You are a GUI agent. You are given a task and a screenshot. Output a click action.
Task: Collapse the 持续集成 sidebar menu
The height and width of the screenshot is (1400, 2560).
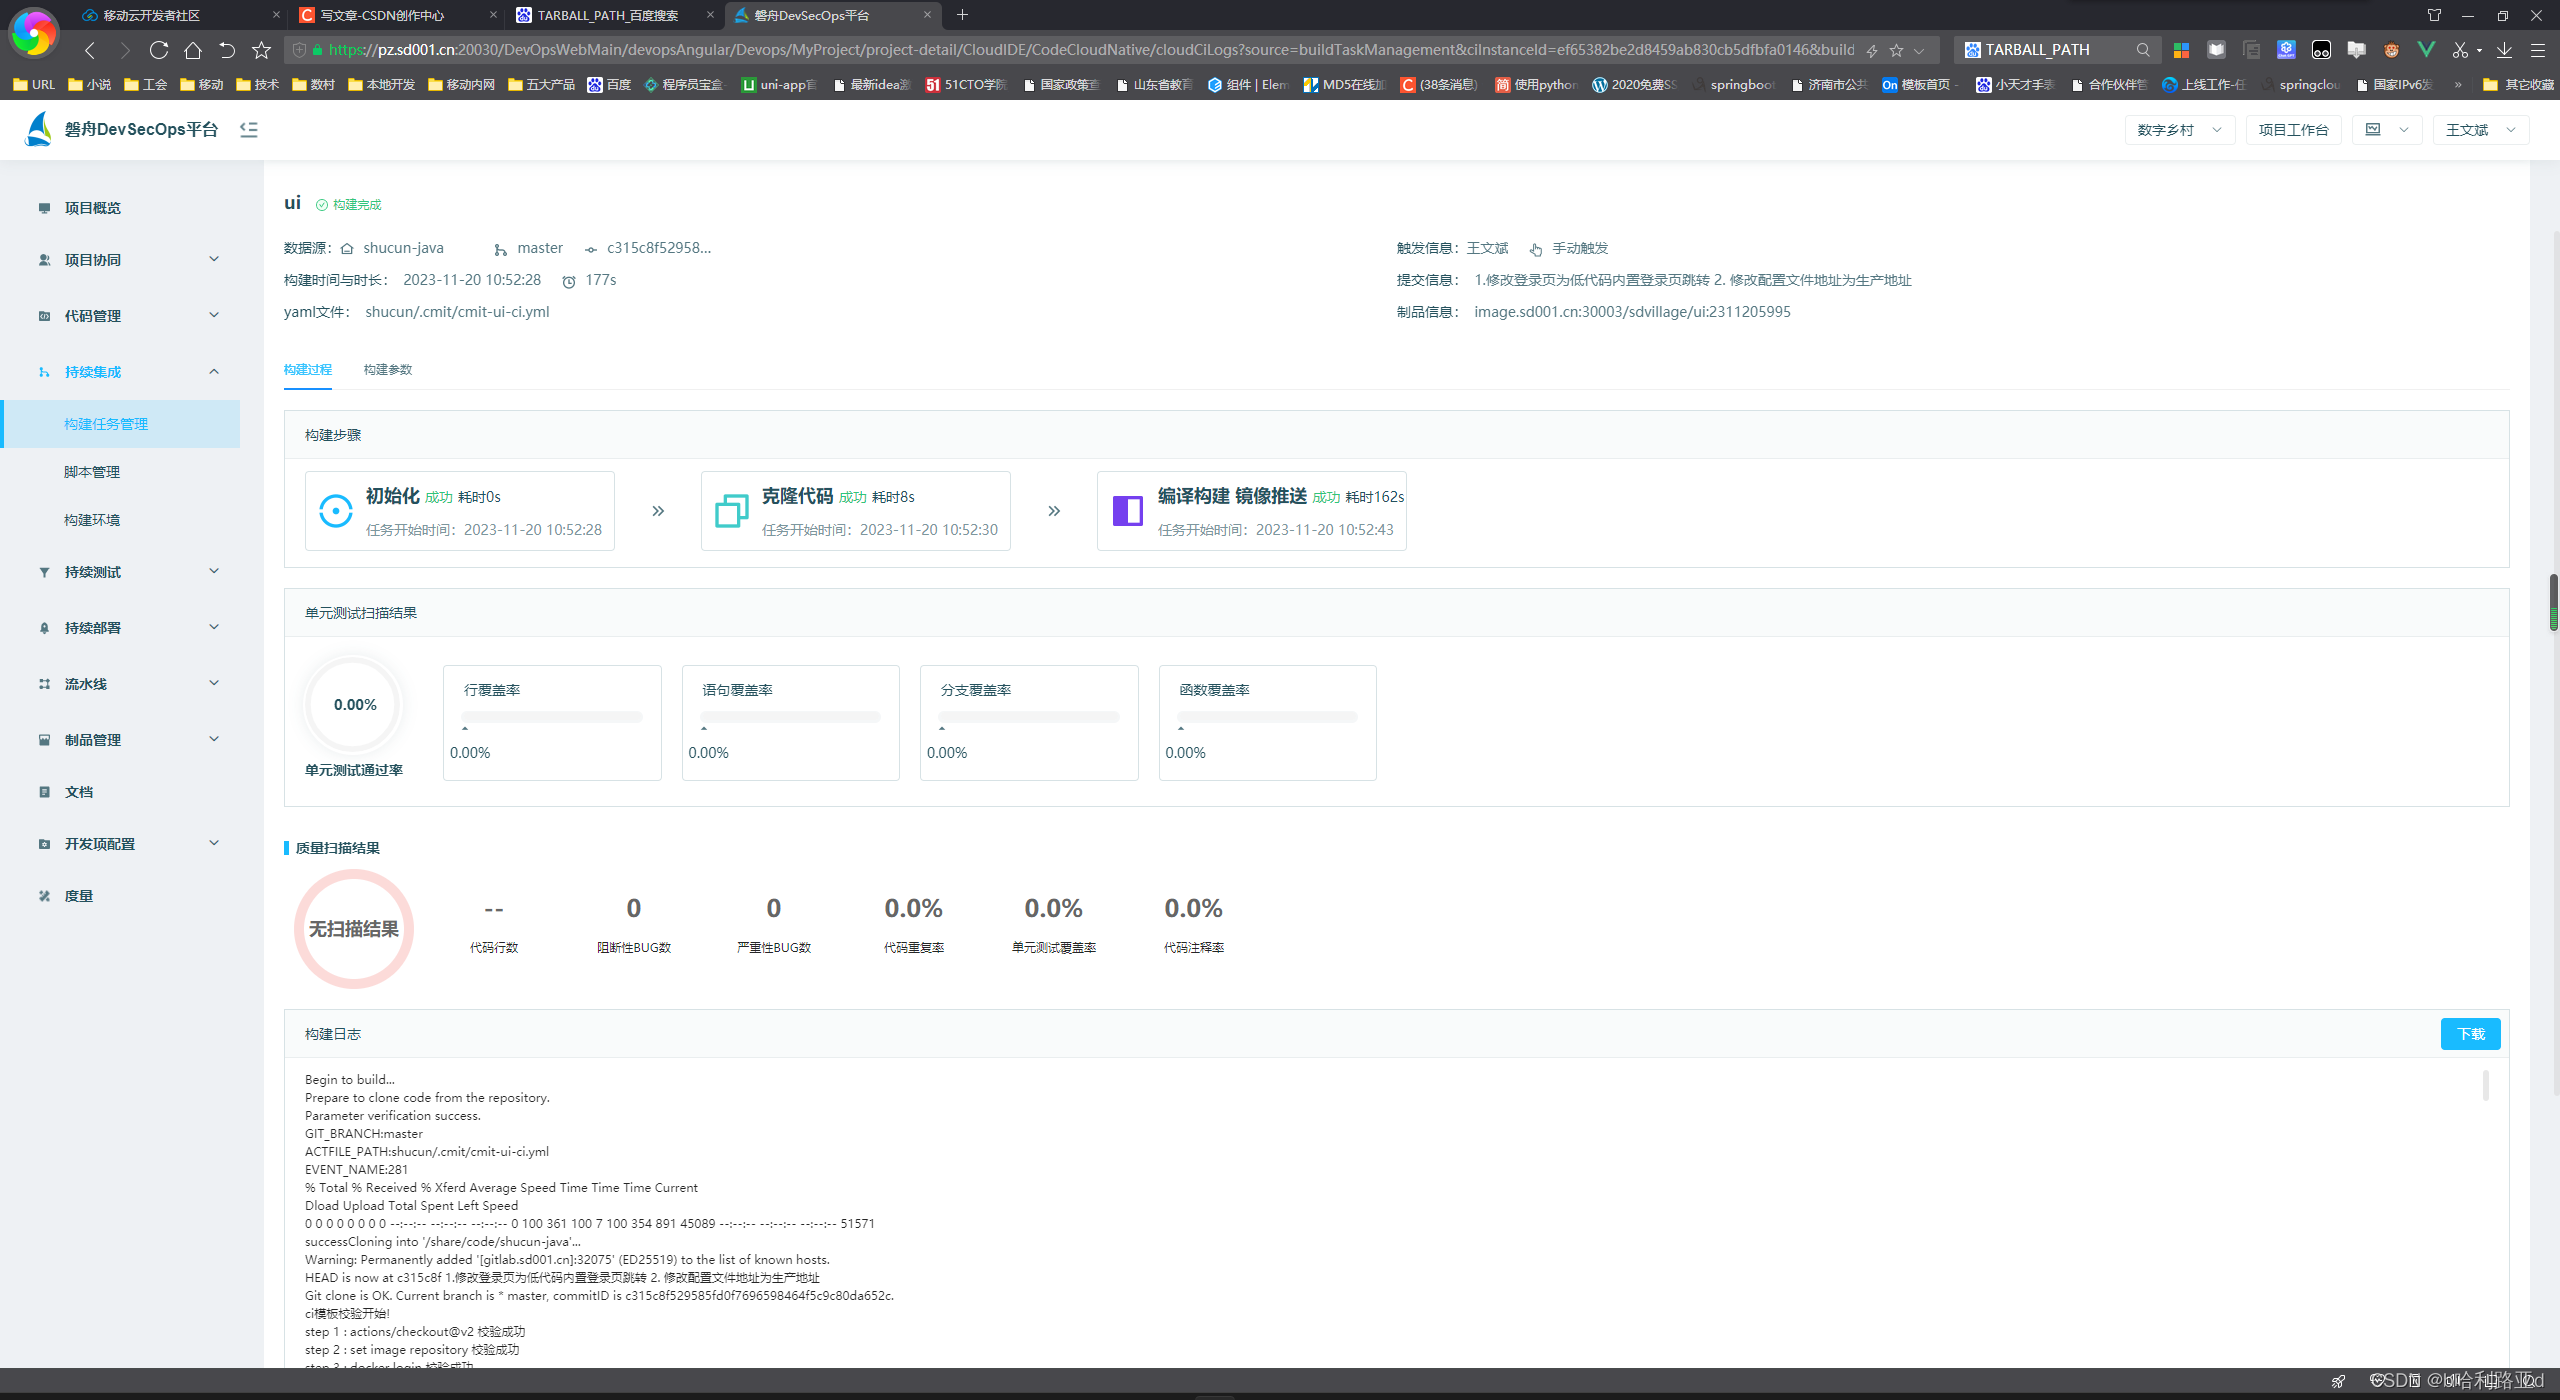214,372
